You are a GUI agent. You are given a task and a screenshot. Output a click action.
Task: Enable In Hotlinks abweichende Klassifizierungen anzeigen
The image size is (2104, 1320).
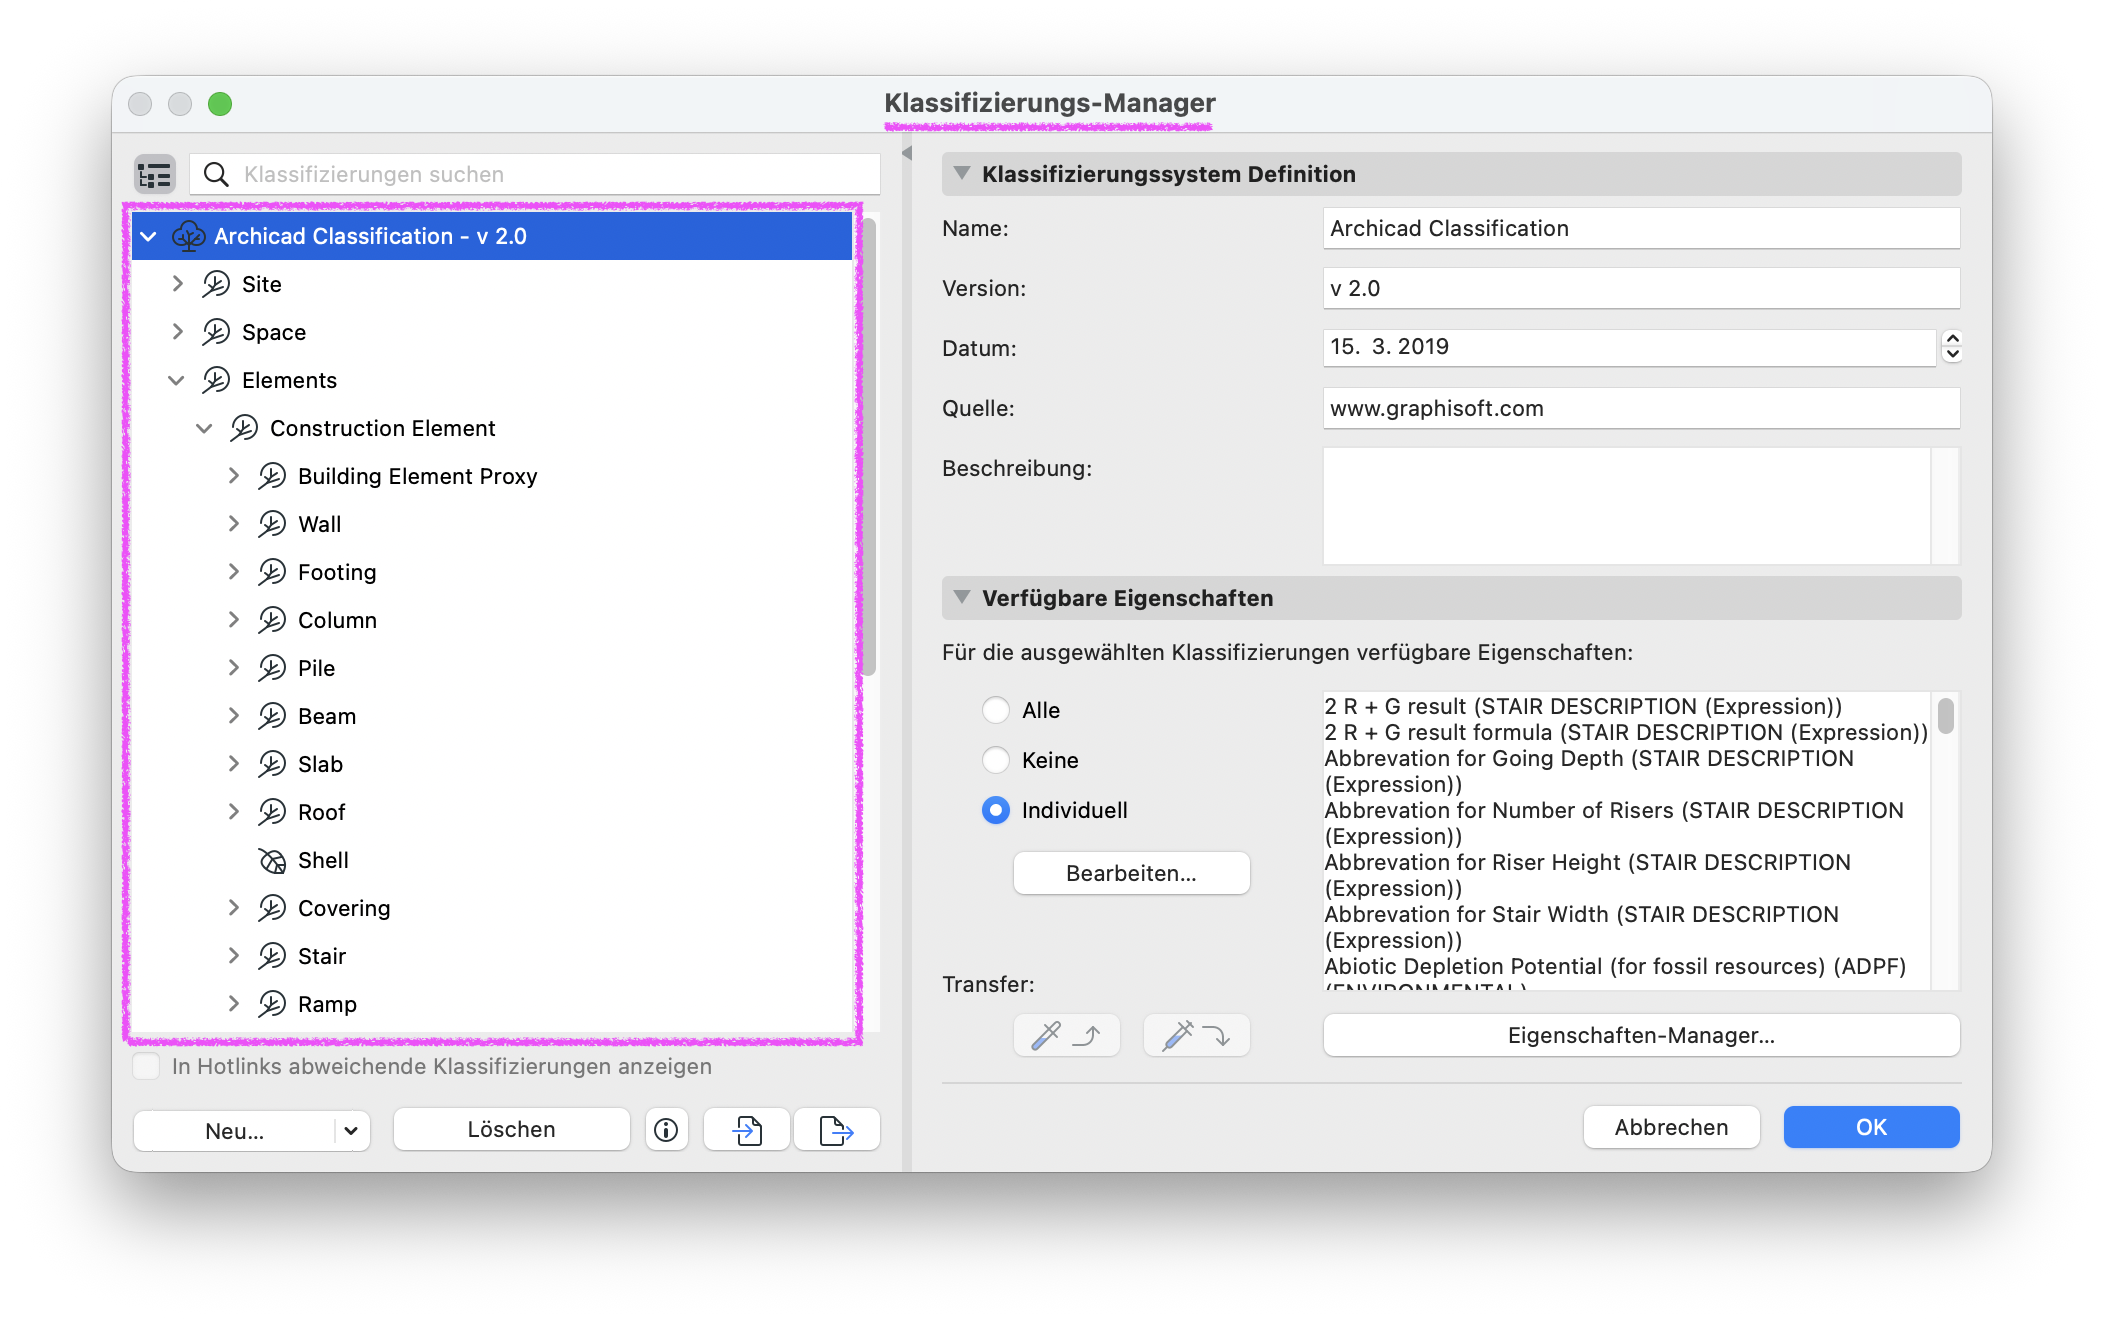[x=147, y=1066]
